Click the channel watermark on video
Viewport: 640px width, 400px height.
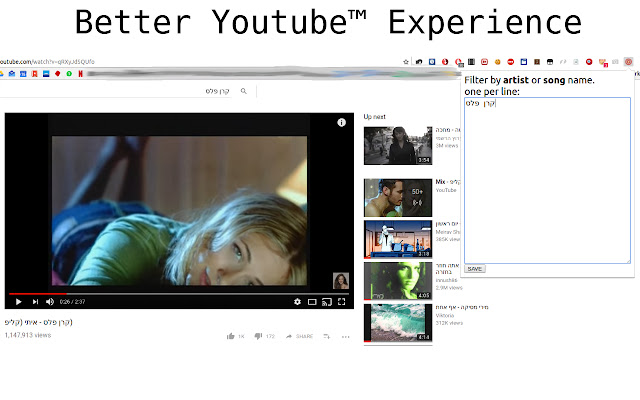(341, 281)
